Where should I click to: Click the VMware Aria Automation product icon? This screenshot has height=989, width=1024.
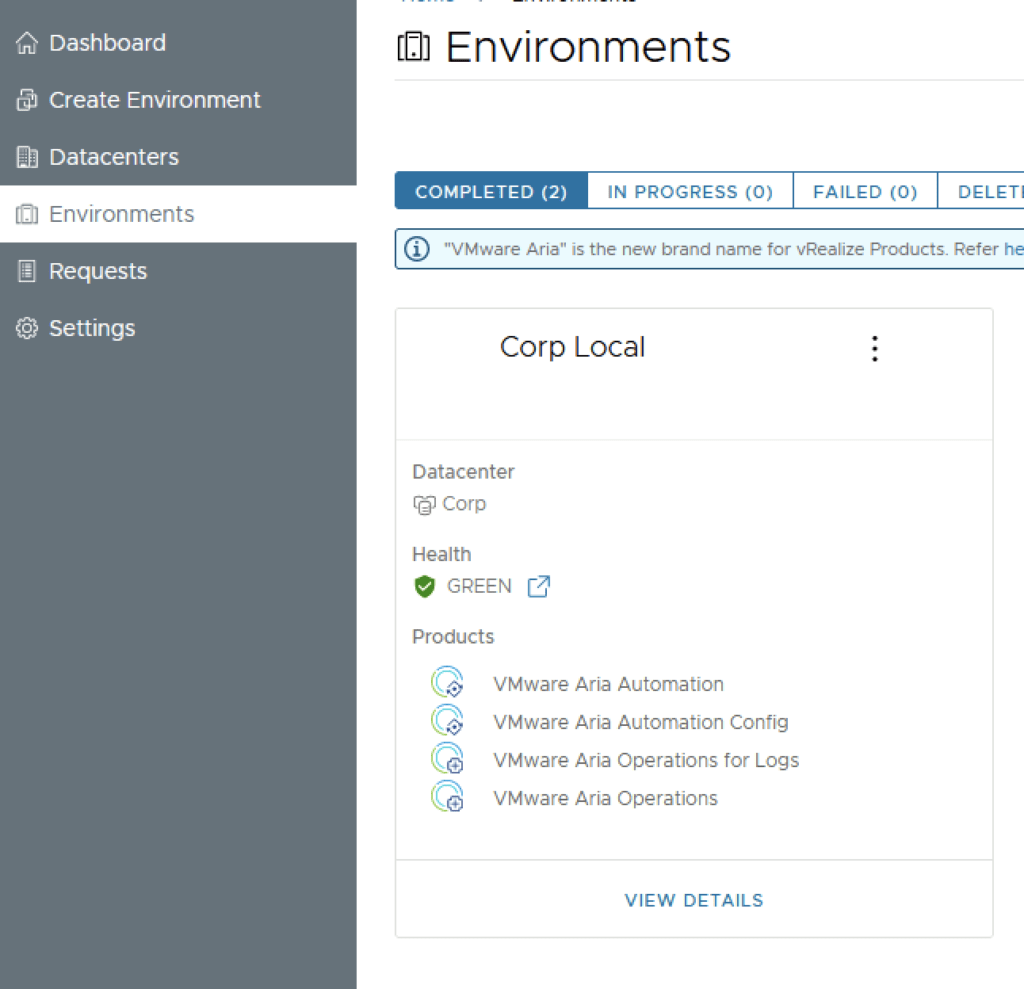pos(447,683)
